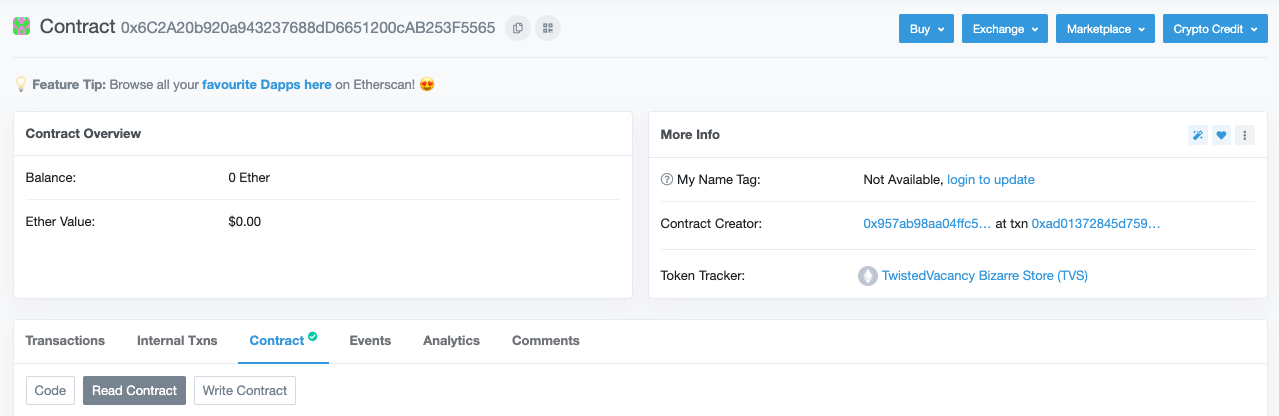Go to the Analytics tab
The height and width of the screenshot is (416, 1279).
[451, 341]
